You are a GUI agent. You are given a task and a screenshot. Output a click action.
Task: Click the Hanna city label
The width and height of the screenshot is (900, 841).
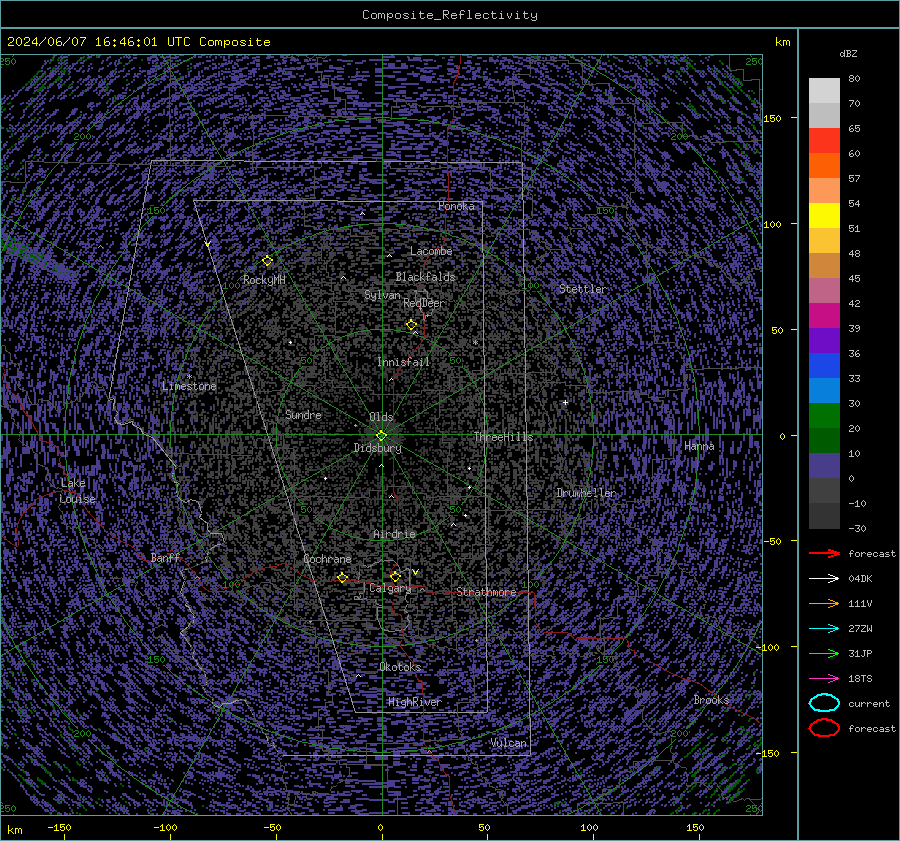(699, 446)
